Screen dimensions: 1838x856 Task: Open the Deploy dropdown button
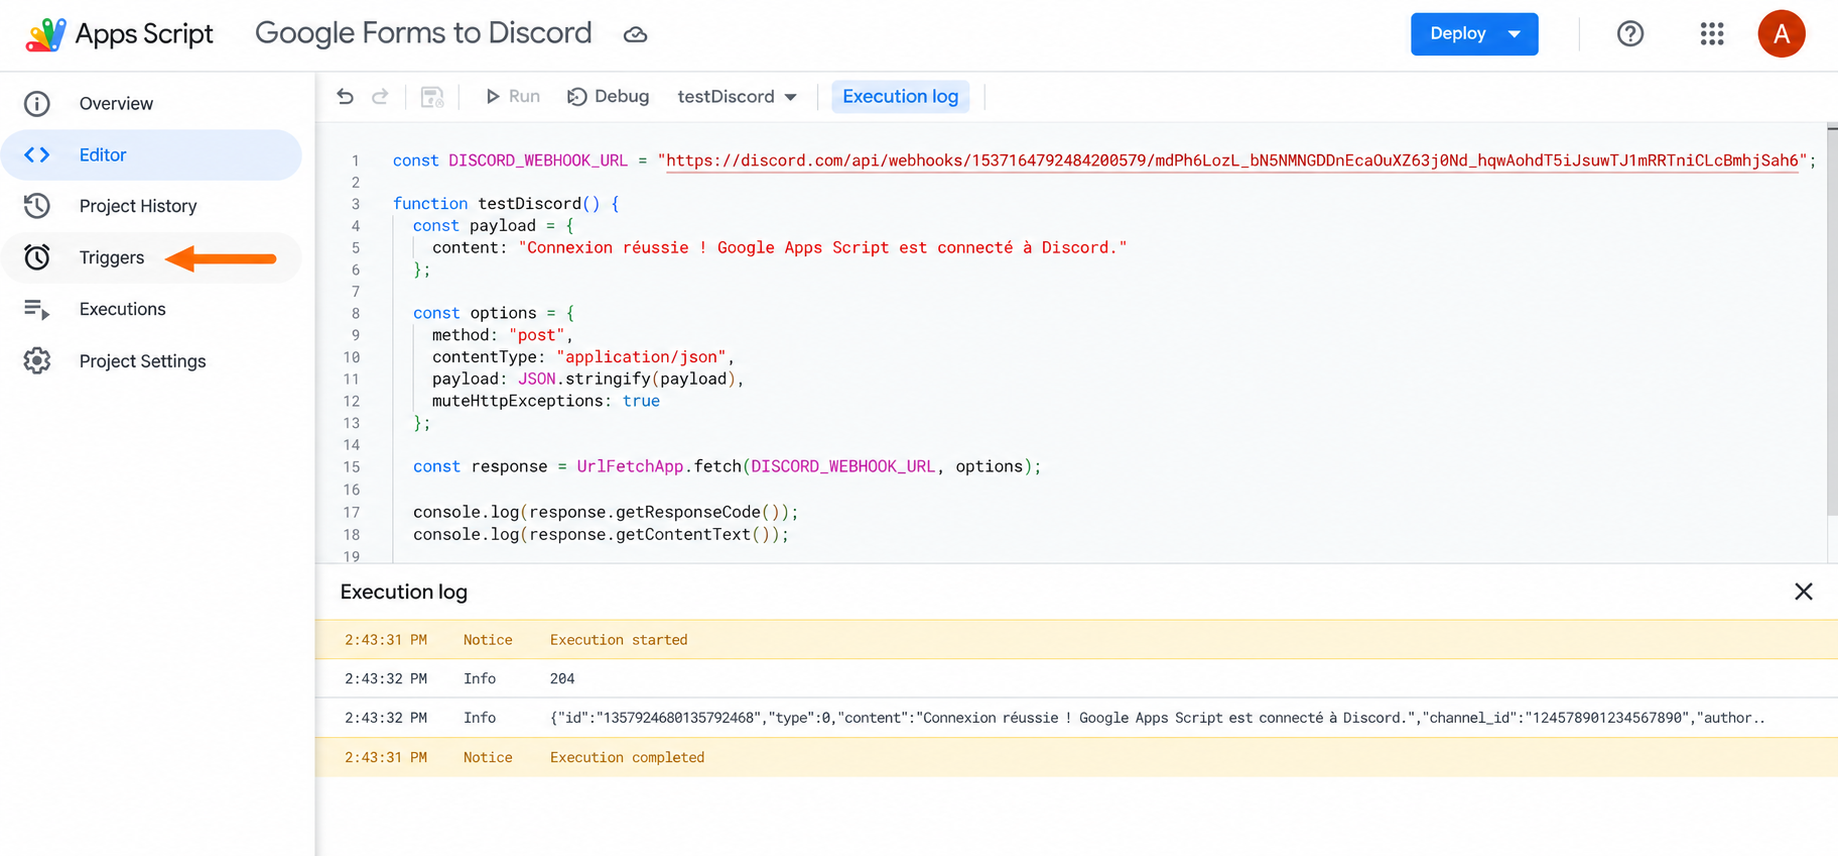(x=1474, y=34)
